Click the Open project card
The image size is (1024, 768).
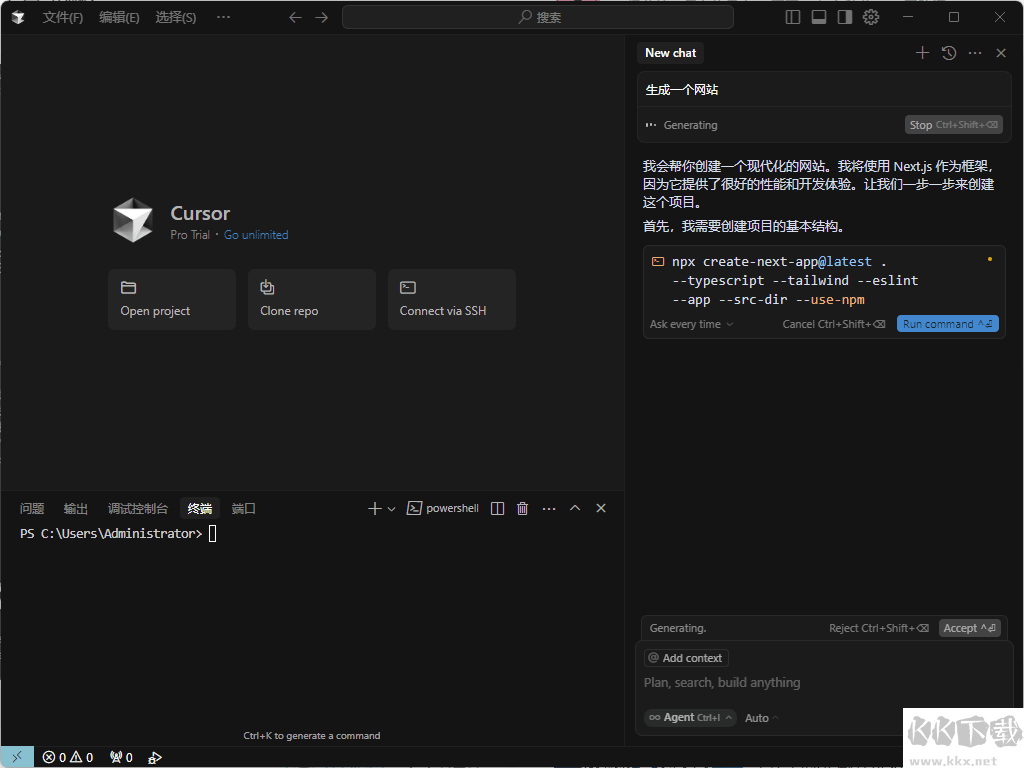point(172,299)
